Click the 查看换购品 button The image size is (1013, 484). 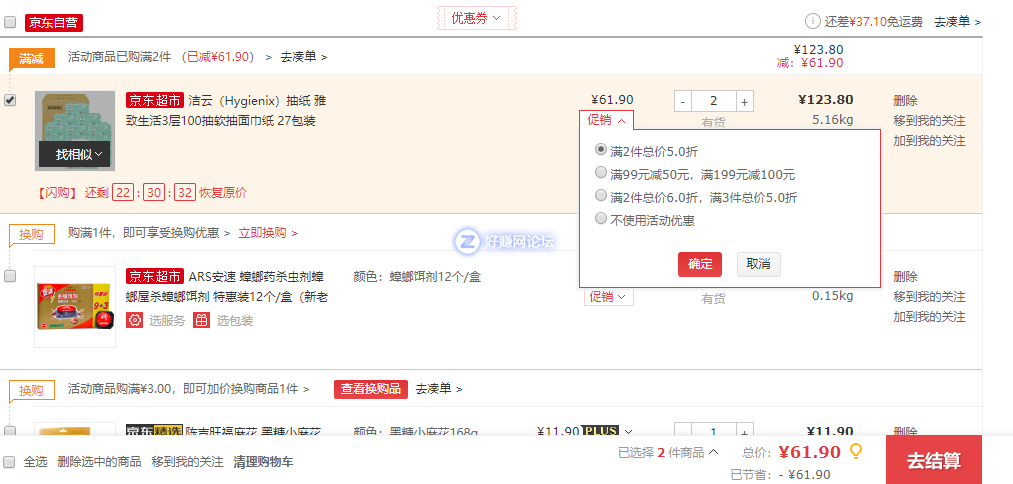(x=371, y=389)
